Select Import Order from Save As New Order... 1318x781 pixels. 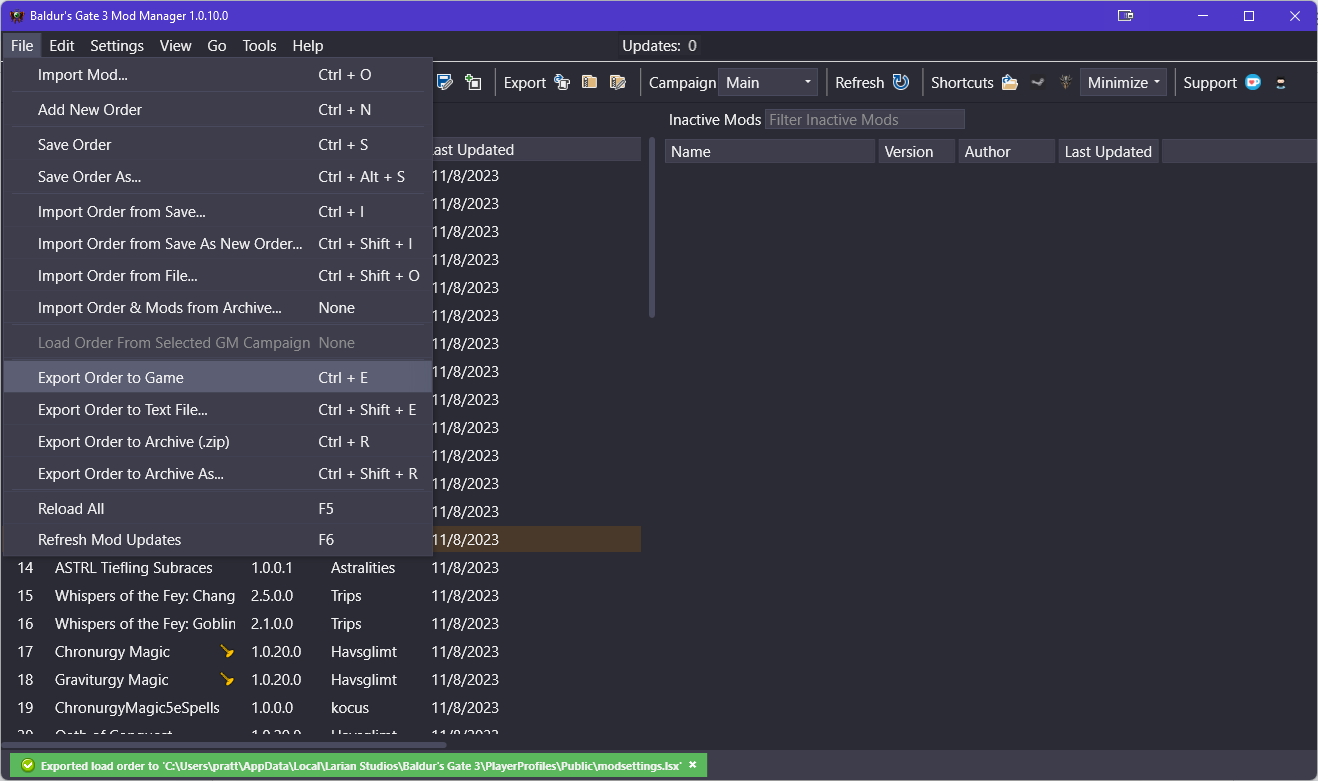(x=218, y=244)
